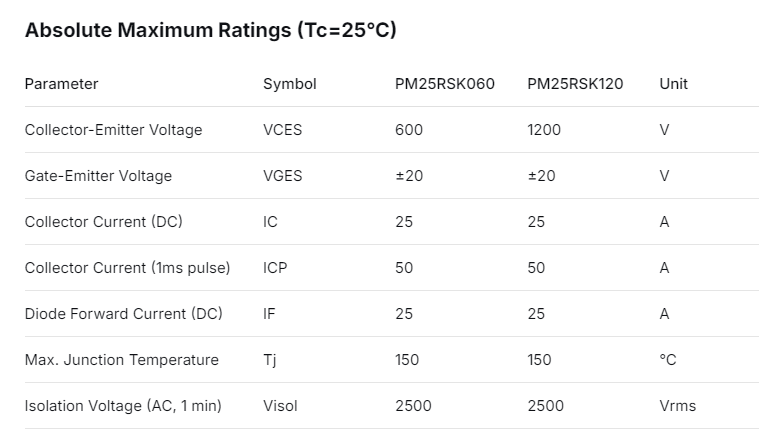
Task: Select the ICP symbol cell
Action: coord(275,268)
